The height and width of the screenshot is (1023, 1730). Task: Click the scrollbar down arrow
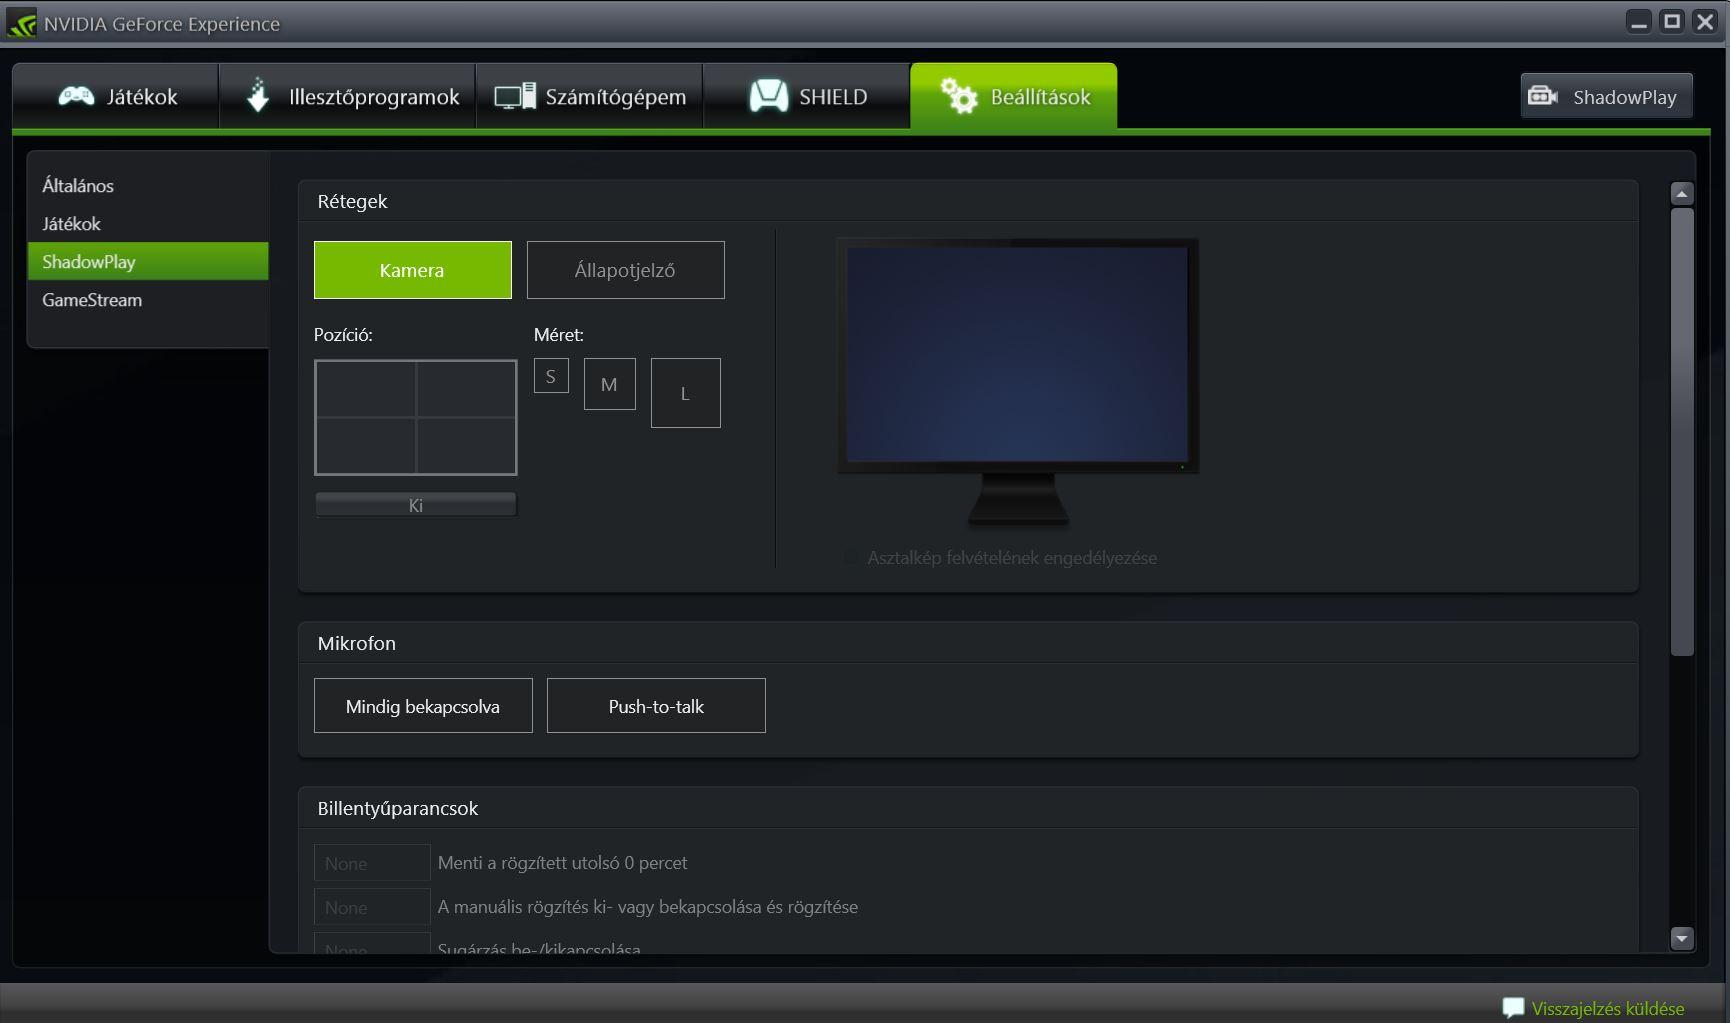click(1682, 938)
